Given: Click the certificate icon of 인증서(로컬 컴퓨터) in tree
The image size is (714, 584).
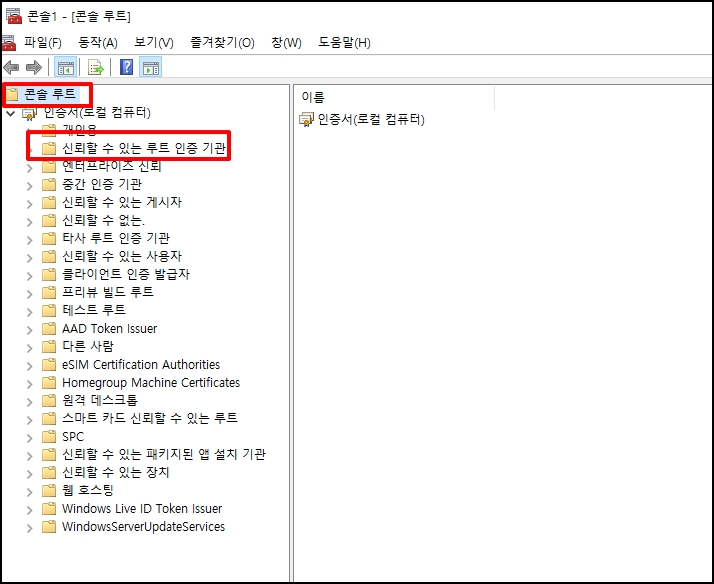Looking at the screenshot, I should click(x=30, y=113).
